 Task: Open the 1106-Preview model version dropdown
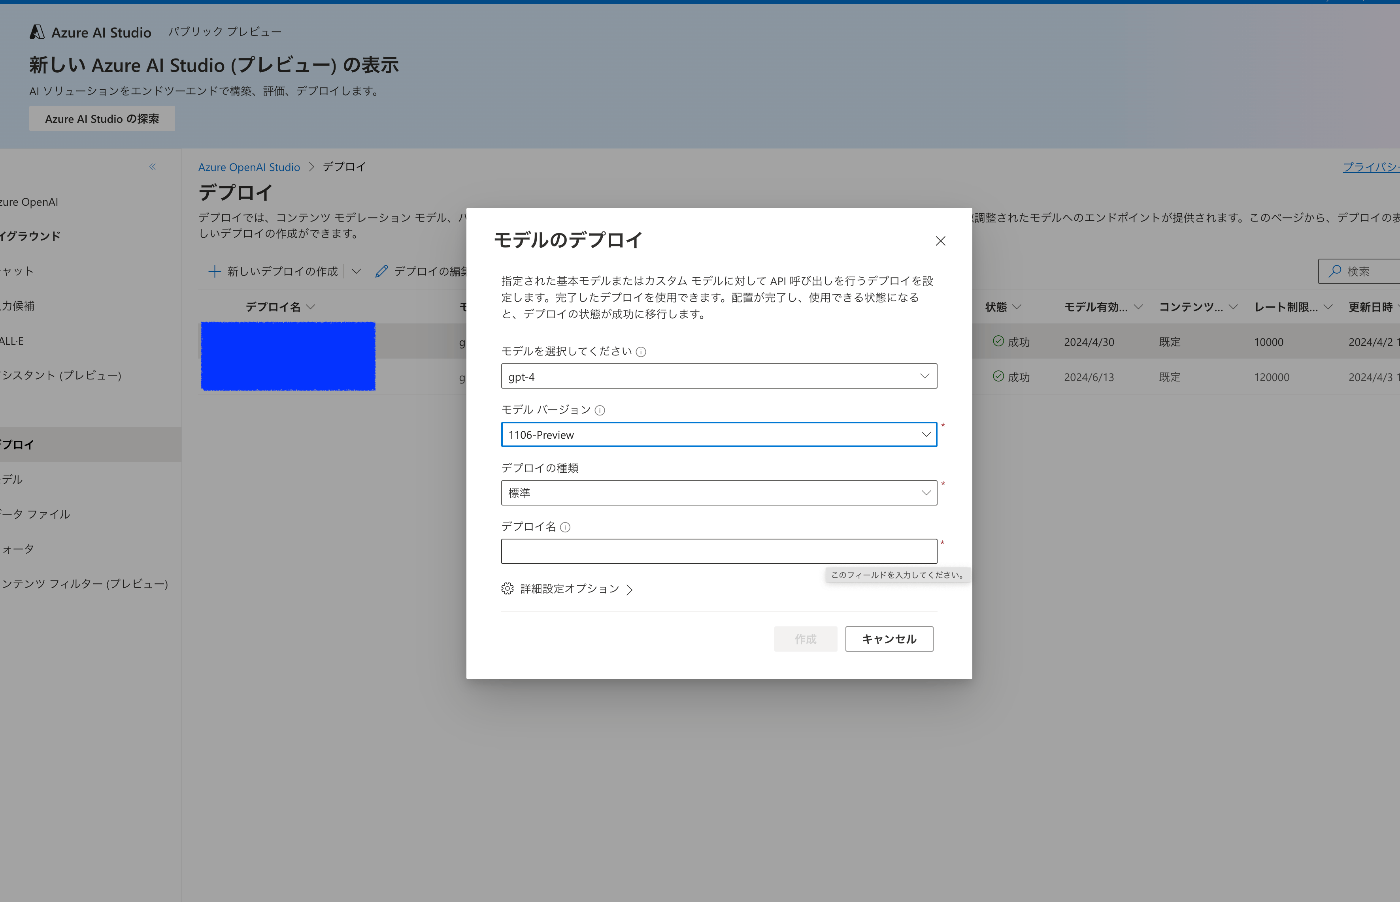(719, 434)
